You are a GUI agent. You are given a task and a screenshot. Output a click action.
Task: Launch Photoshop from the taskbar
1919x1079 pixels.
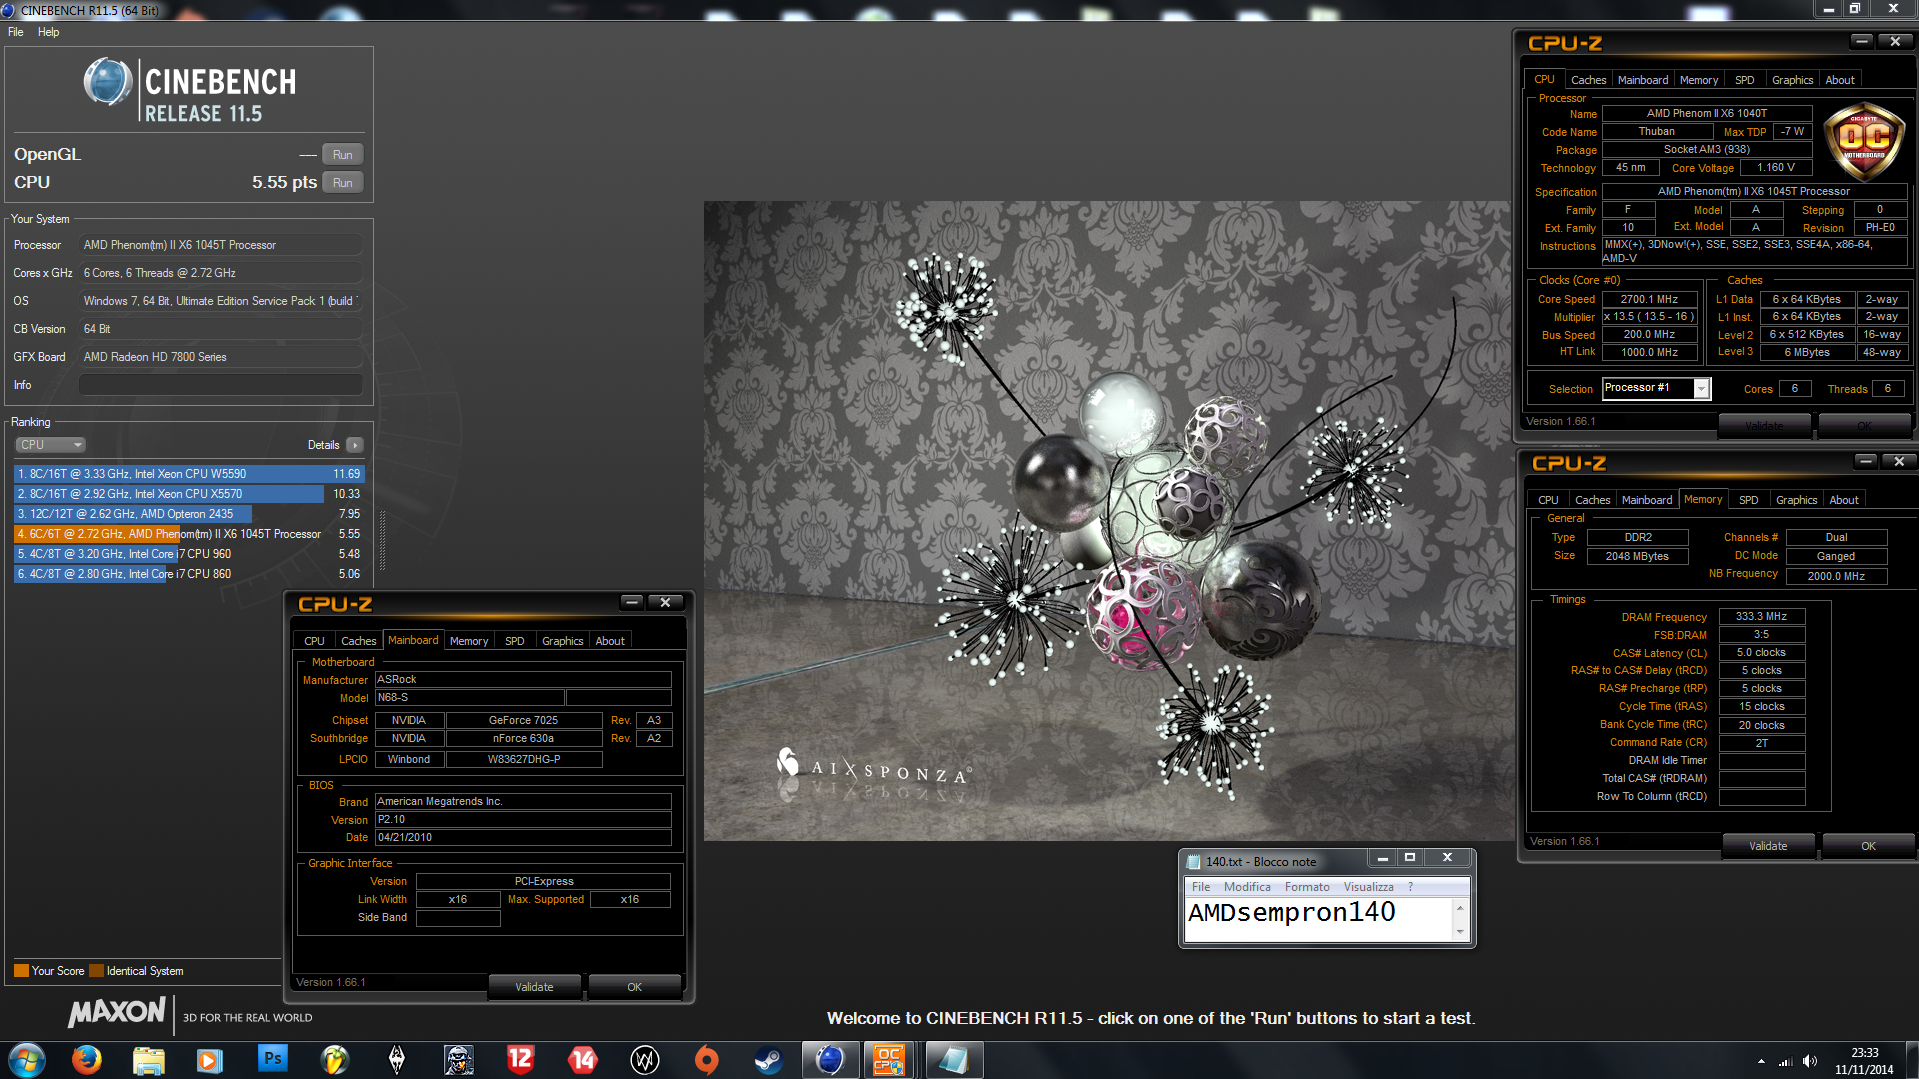272,1060
